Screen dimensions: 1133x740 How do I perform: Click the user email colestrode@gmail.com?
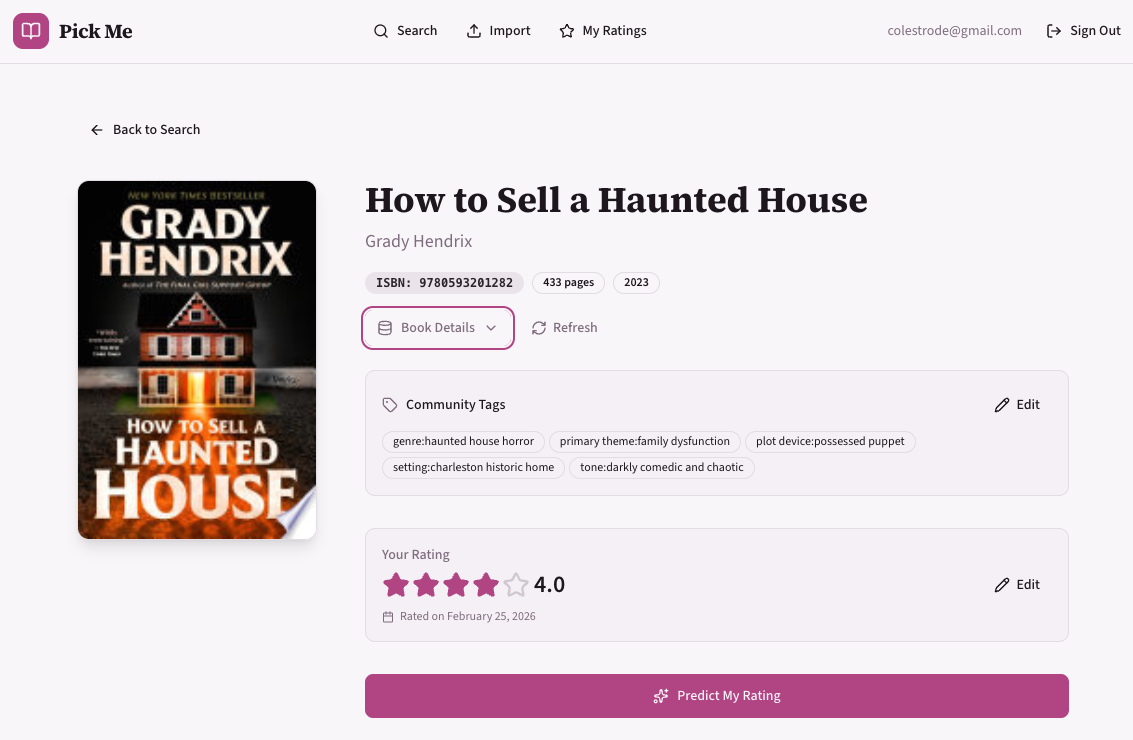954,31
